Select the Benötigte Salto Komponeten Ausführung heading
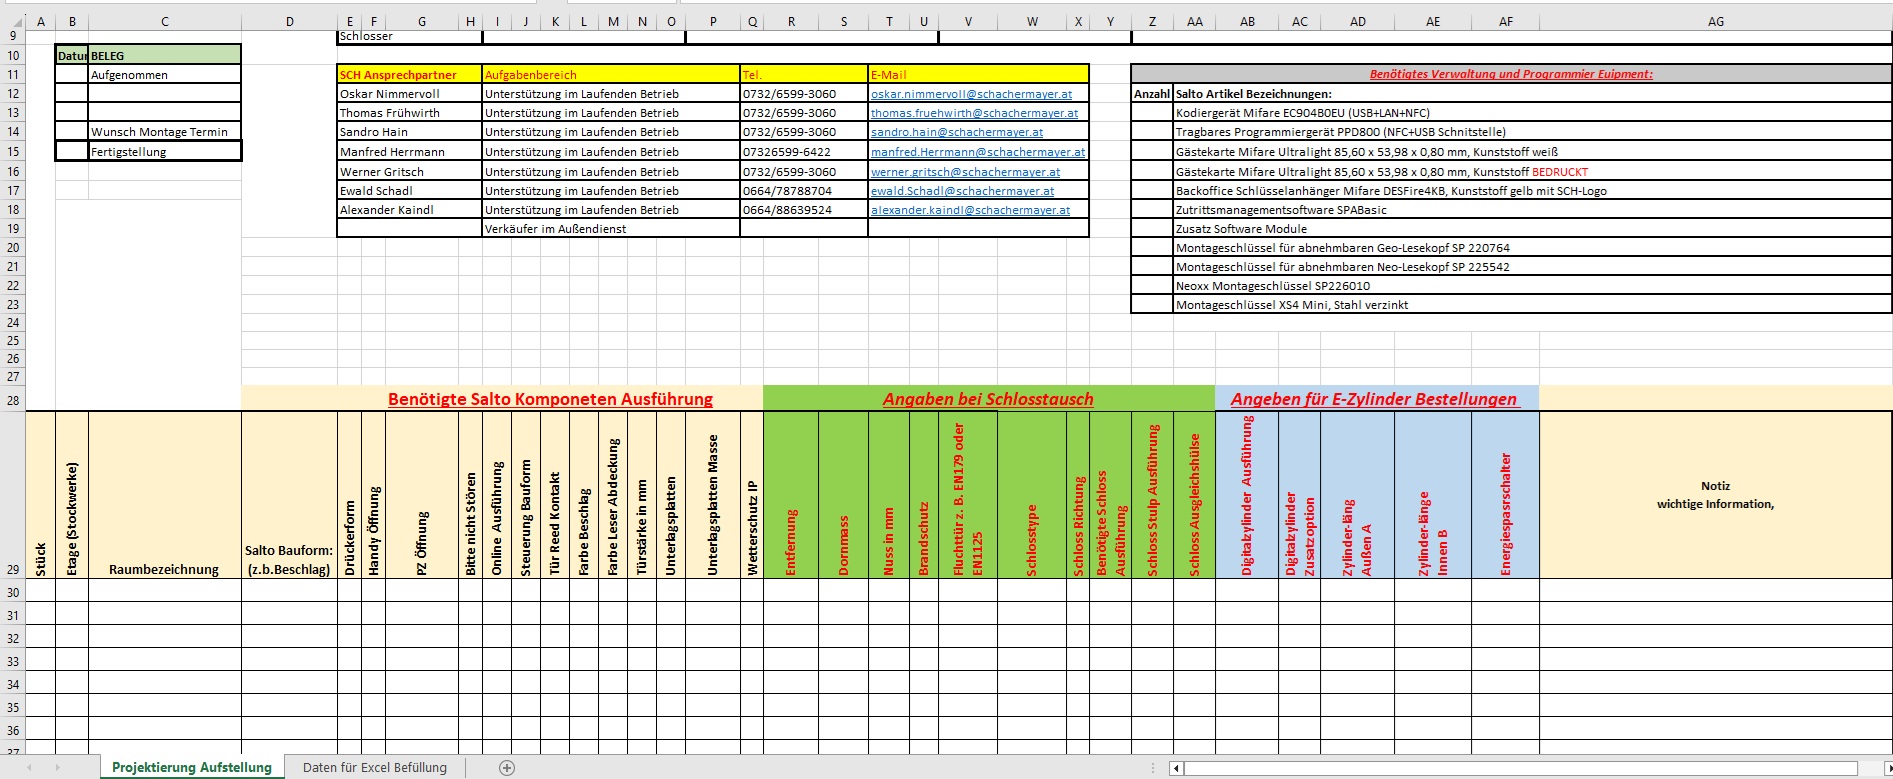 [550, 399]
